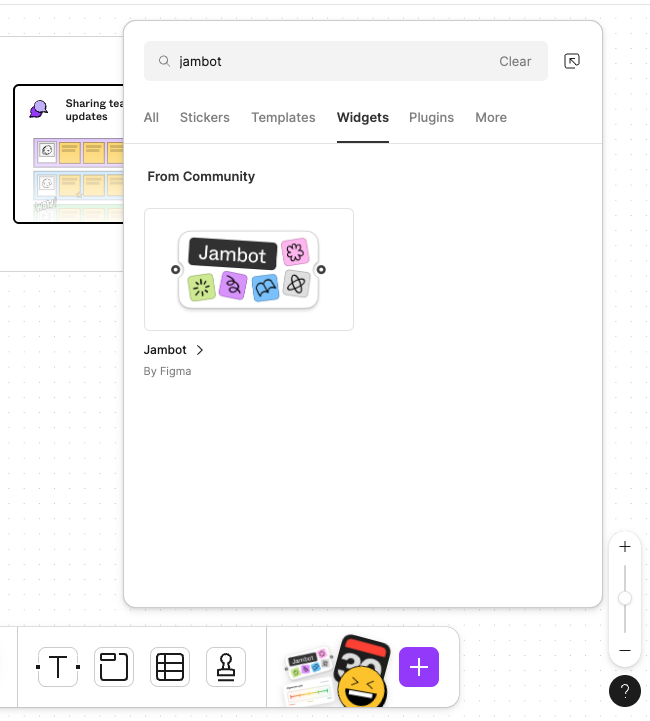Click the Sharing team updates template thumbnail
650x721 pixels.
[x=68, y=154]
